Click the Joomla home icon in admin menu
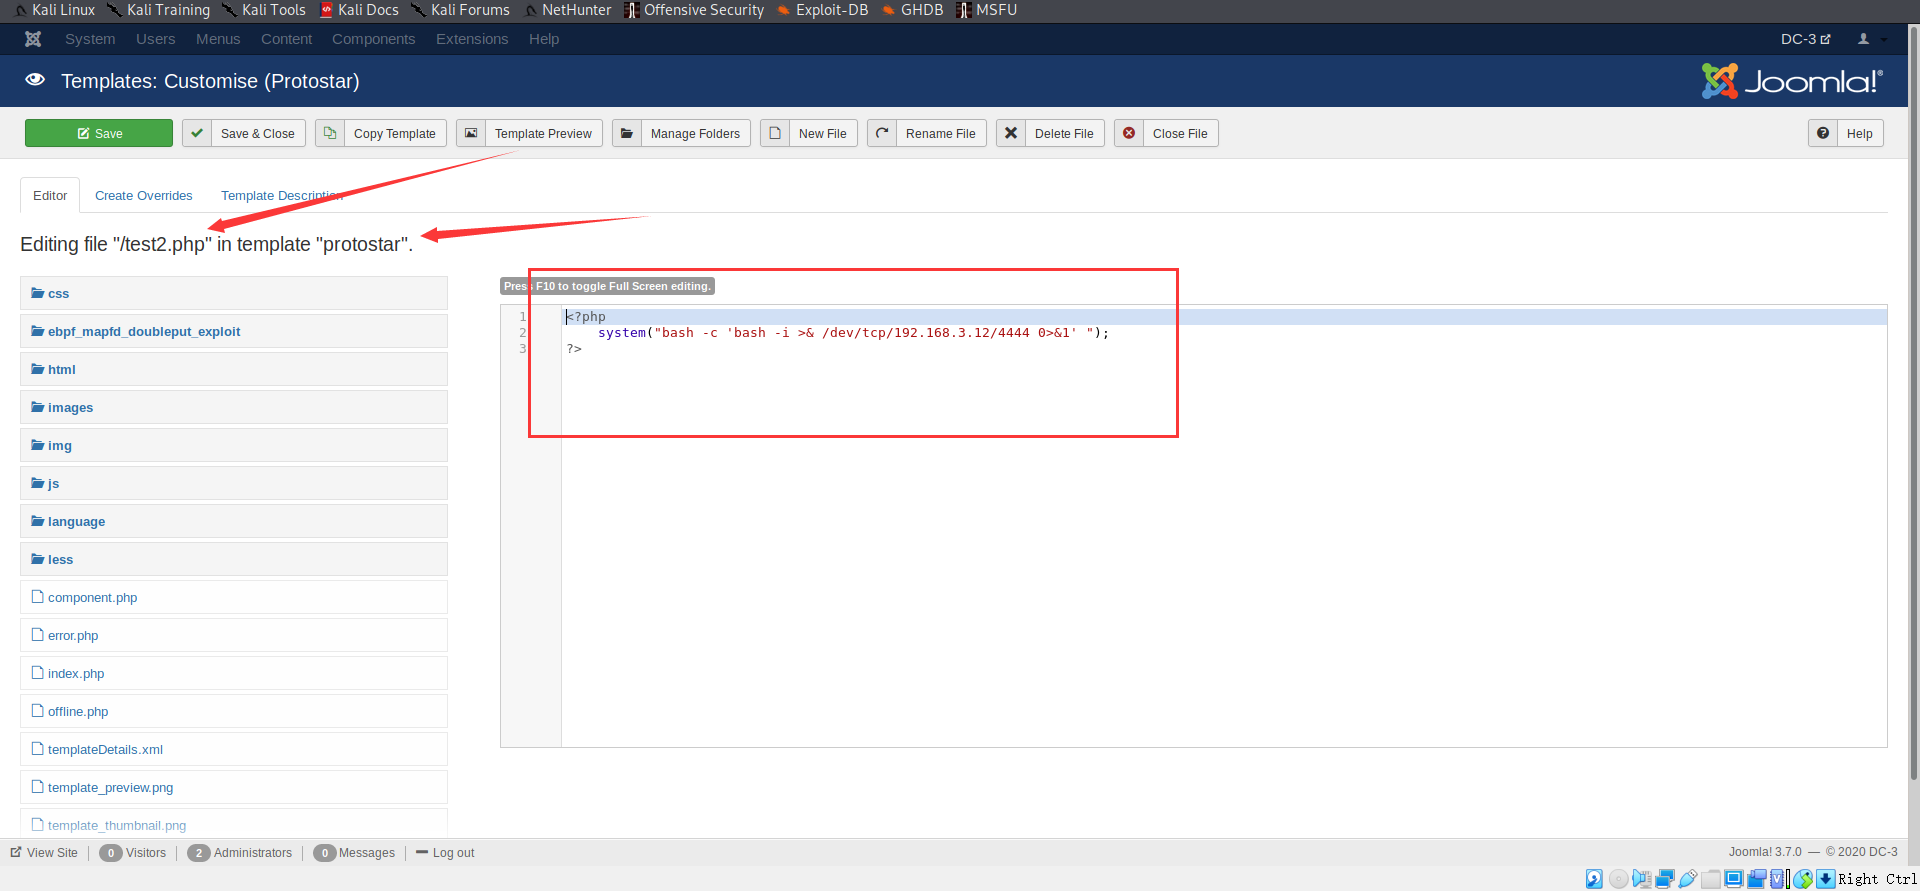Screen dimensions: 1920x891 (x=33, y=39)
